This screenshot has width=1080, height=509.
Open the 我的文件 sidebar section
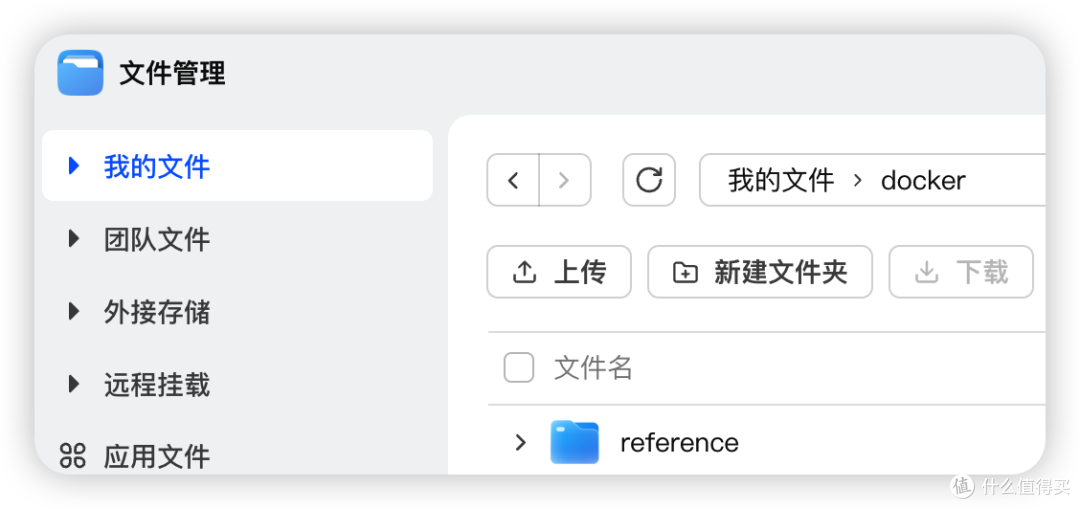(x=237, y=166)
